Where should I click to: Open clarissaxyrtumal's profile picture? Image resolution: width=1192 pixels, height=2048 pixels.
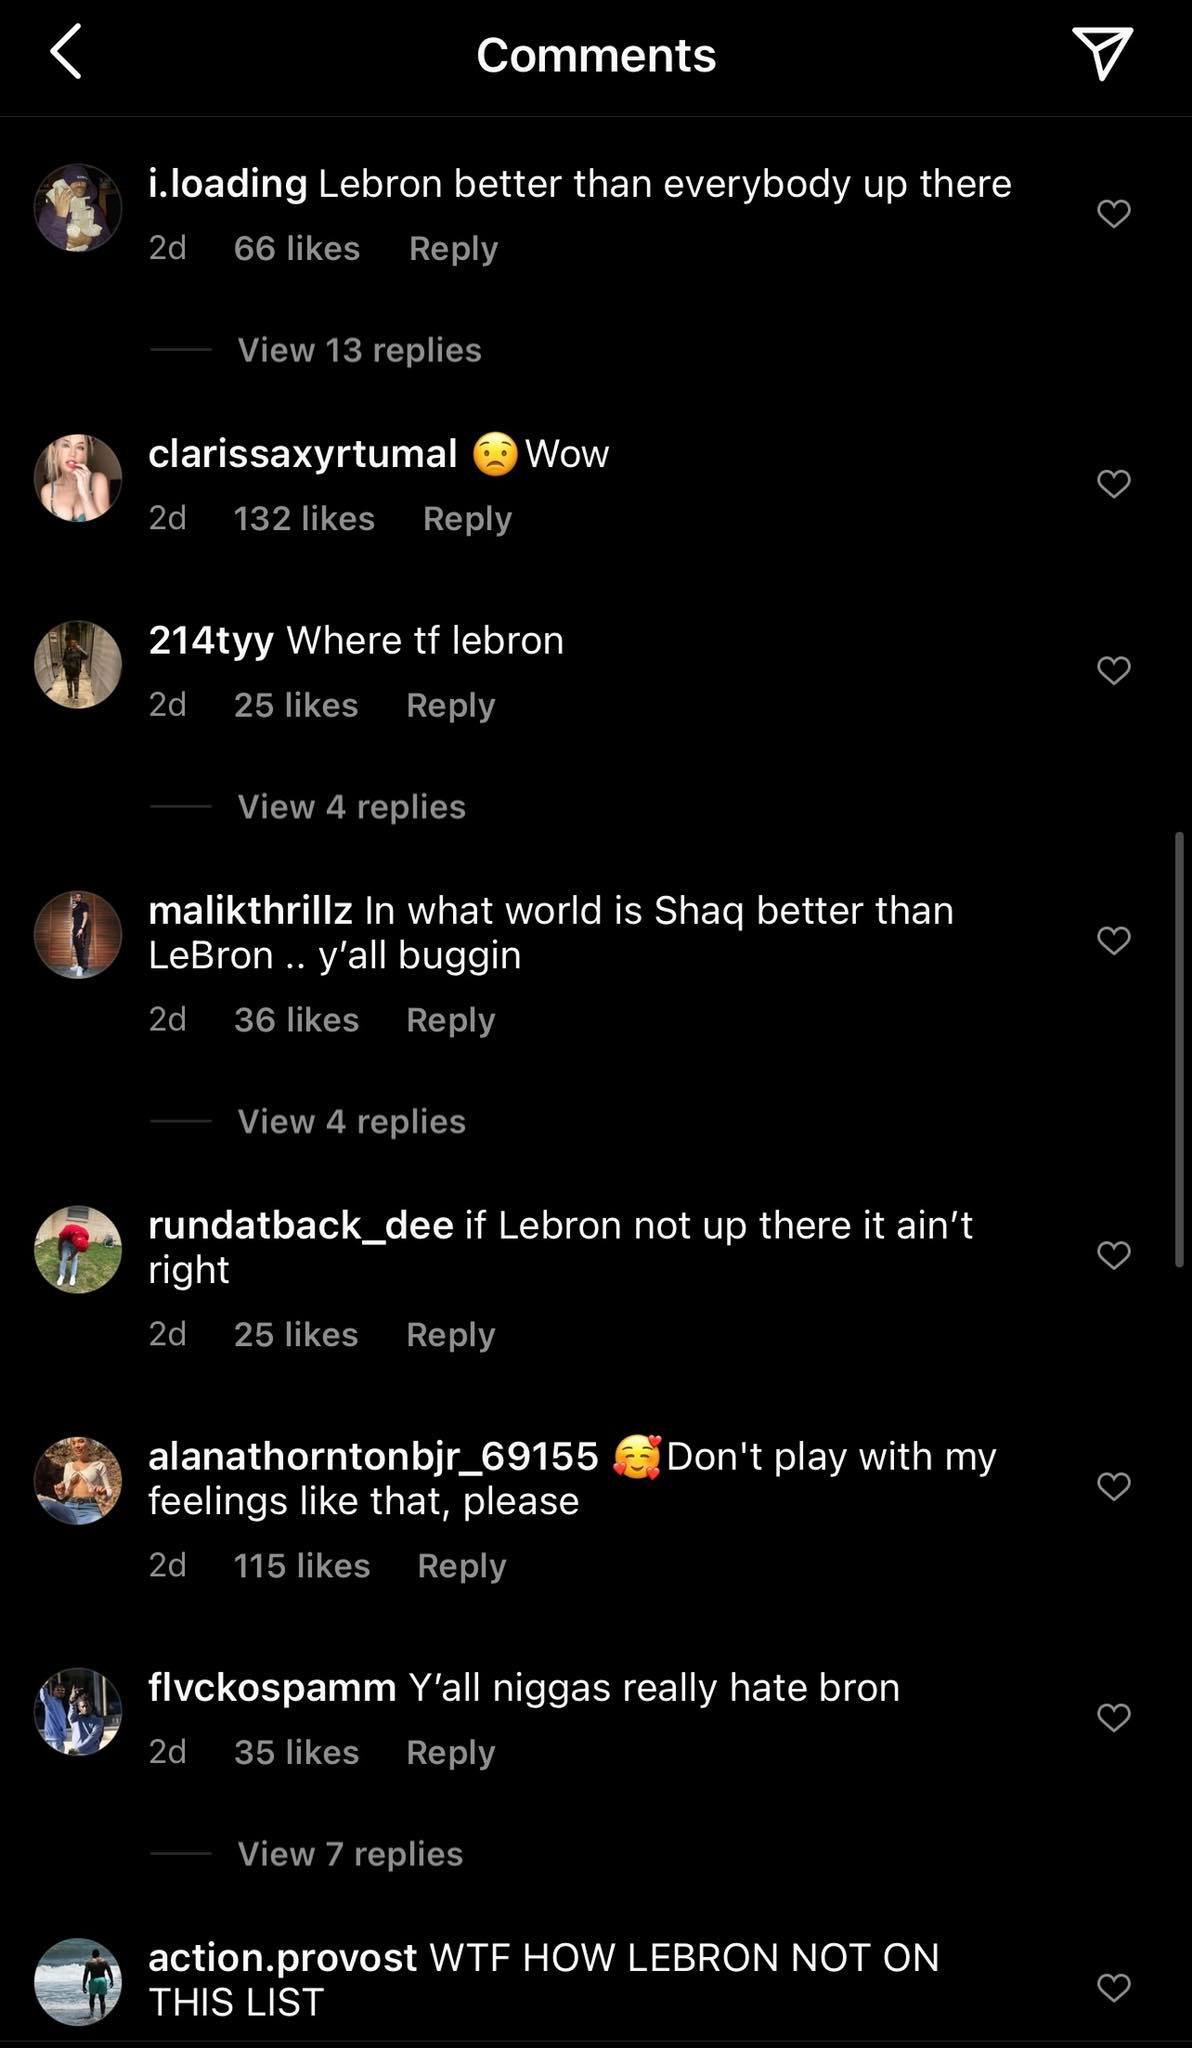click(77, 478)
